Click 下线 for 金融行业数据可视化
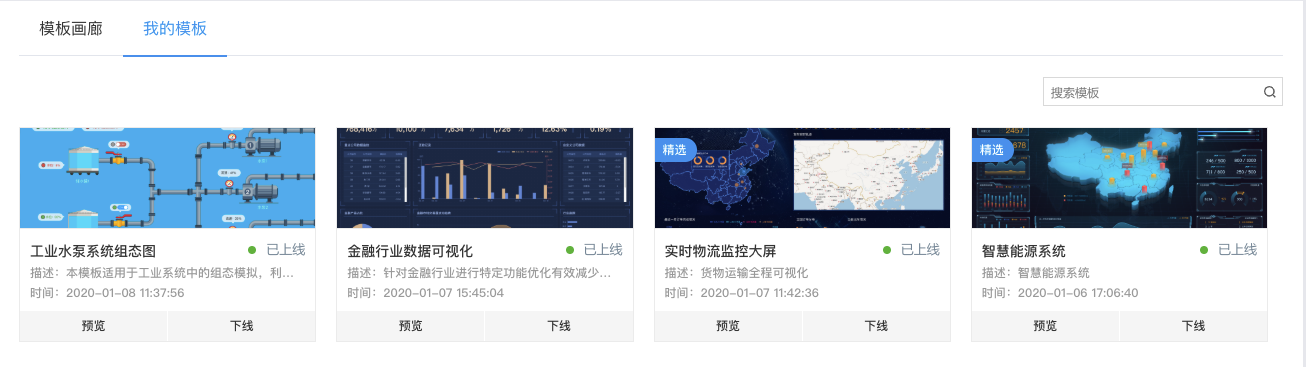This screenshot has height=367, width=1306. coord(559,326)
